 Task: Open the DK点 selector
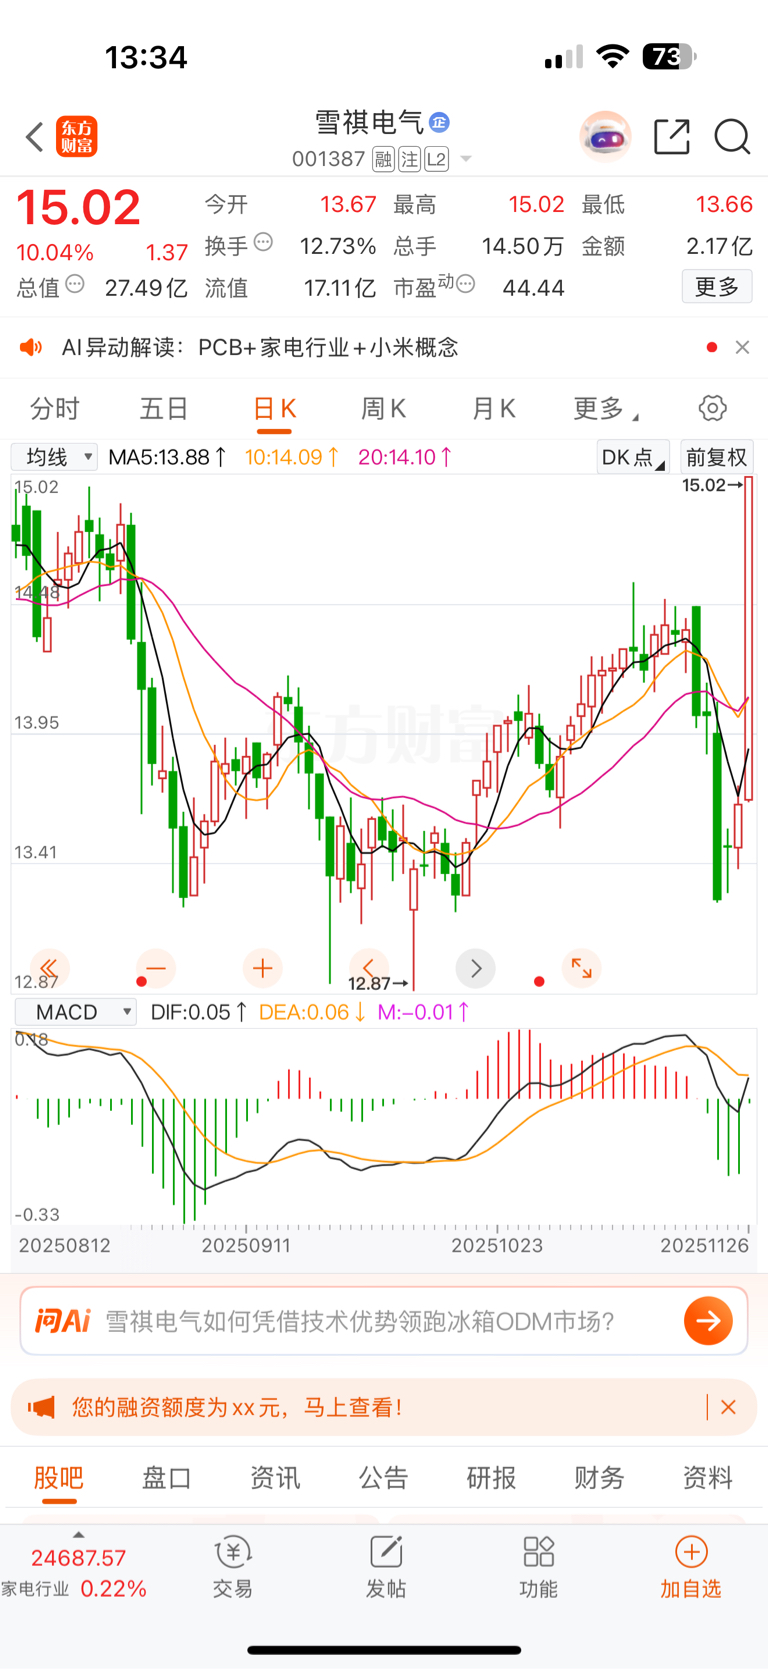coord(634,457)
